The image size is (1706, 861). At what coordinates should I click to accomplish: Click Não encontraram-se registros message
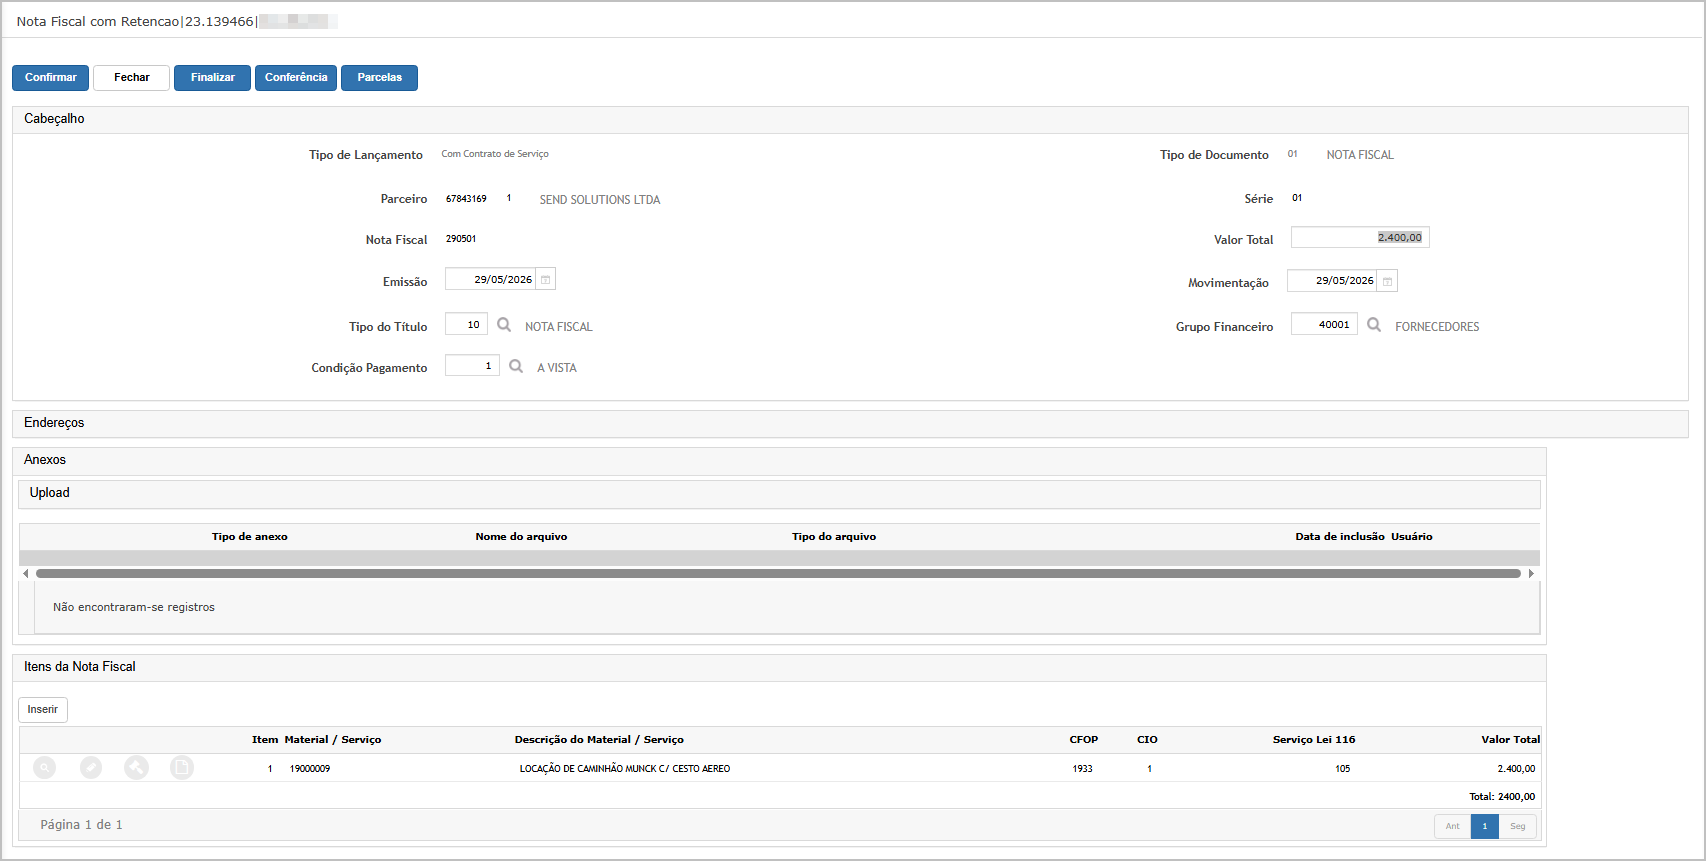pyautogui.click(x=134, y=607)
